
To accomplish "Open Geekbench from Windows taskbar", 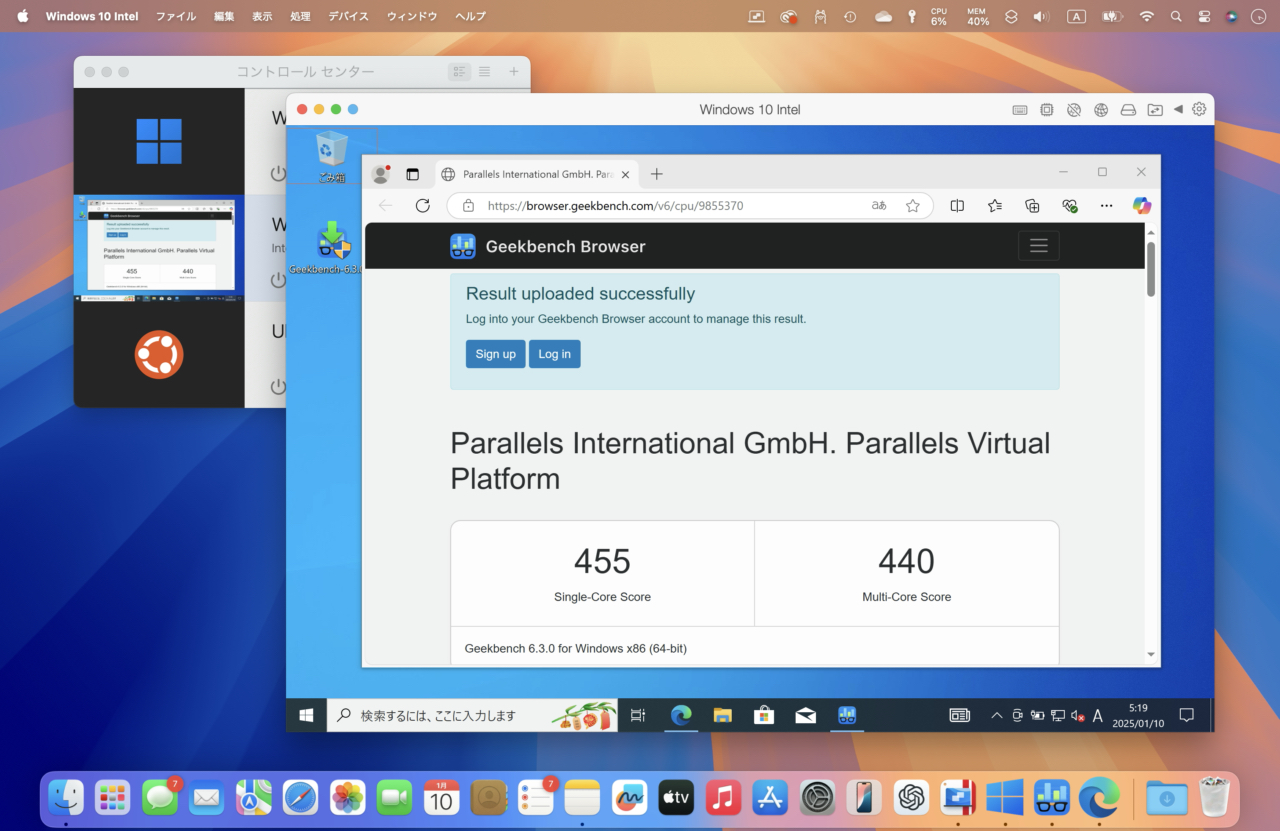I will coord(847,715).
